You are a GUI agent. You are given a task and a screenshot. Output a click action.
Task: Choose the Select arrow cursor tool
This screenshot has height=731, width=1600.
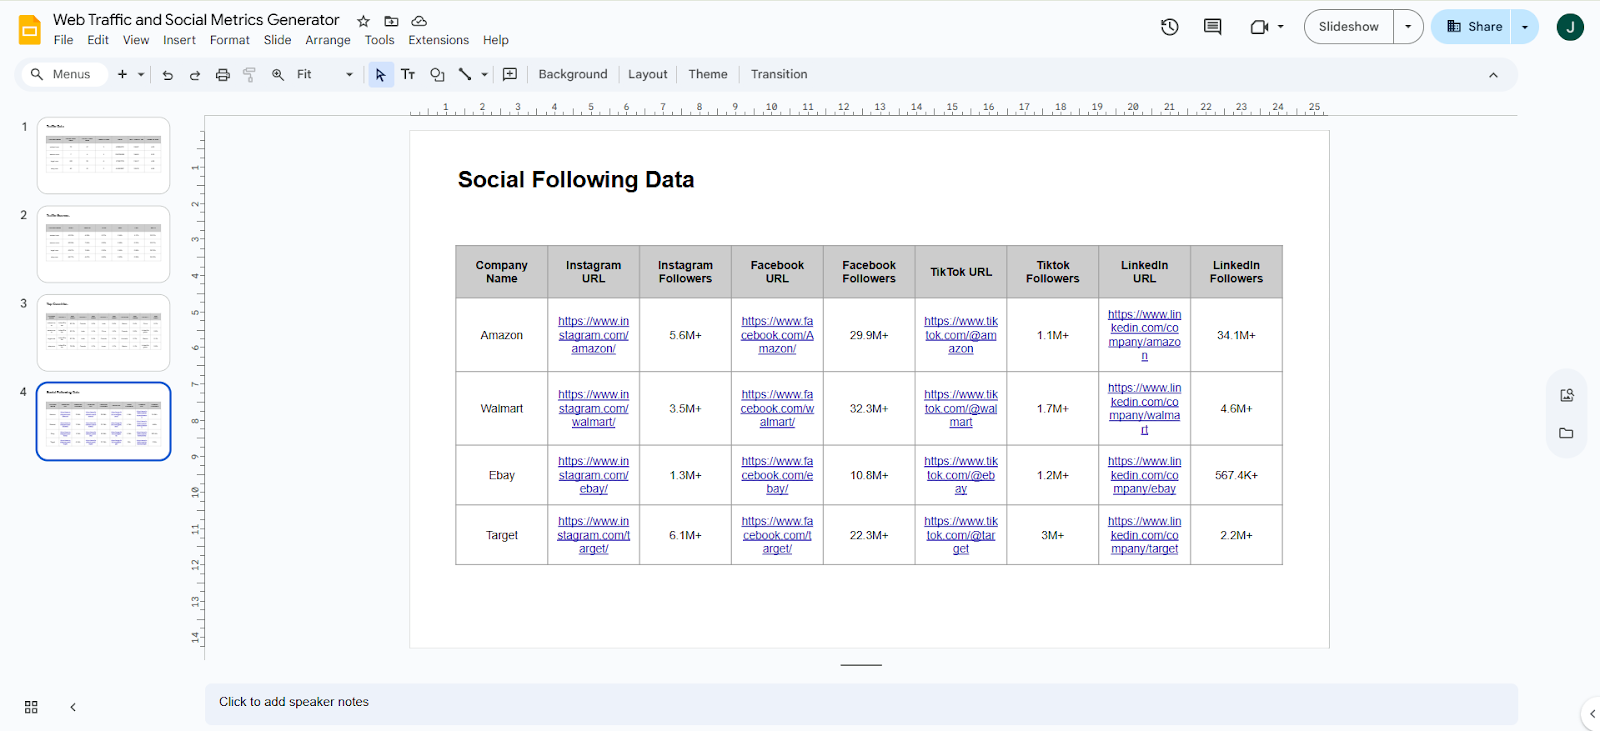[x=381, y=75]
